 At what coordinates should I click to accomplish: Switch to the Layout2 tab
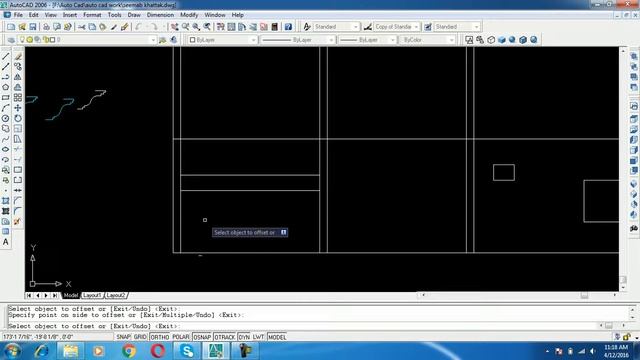(116, 295)
